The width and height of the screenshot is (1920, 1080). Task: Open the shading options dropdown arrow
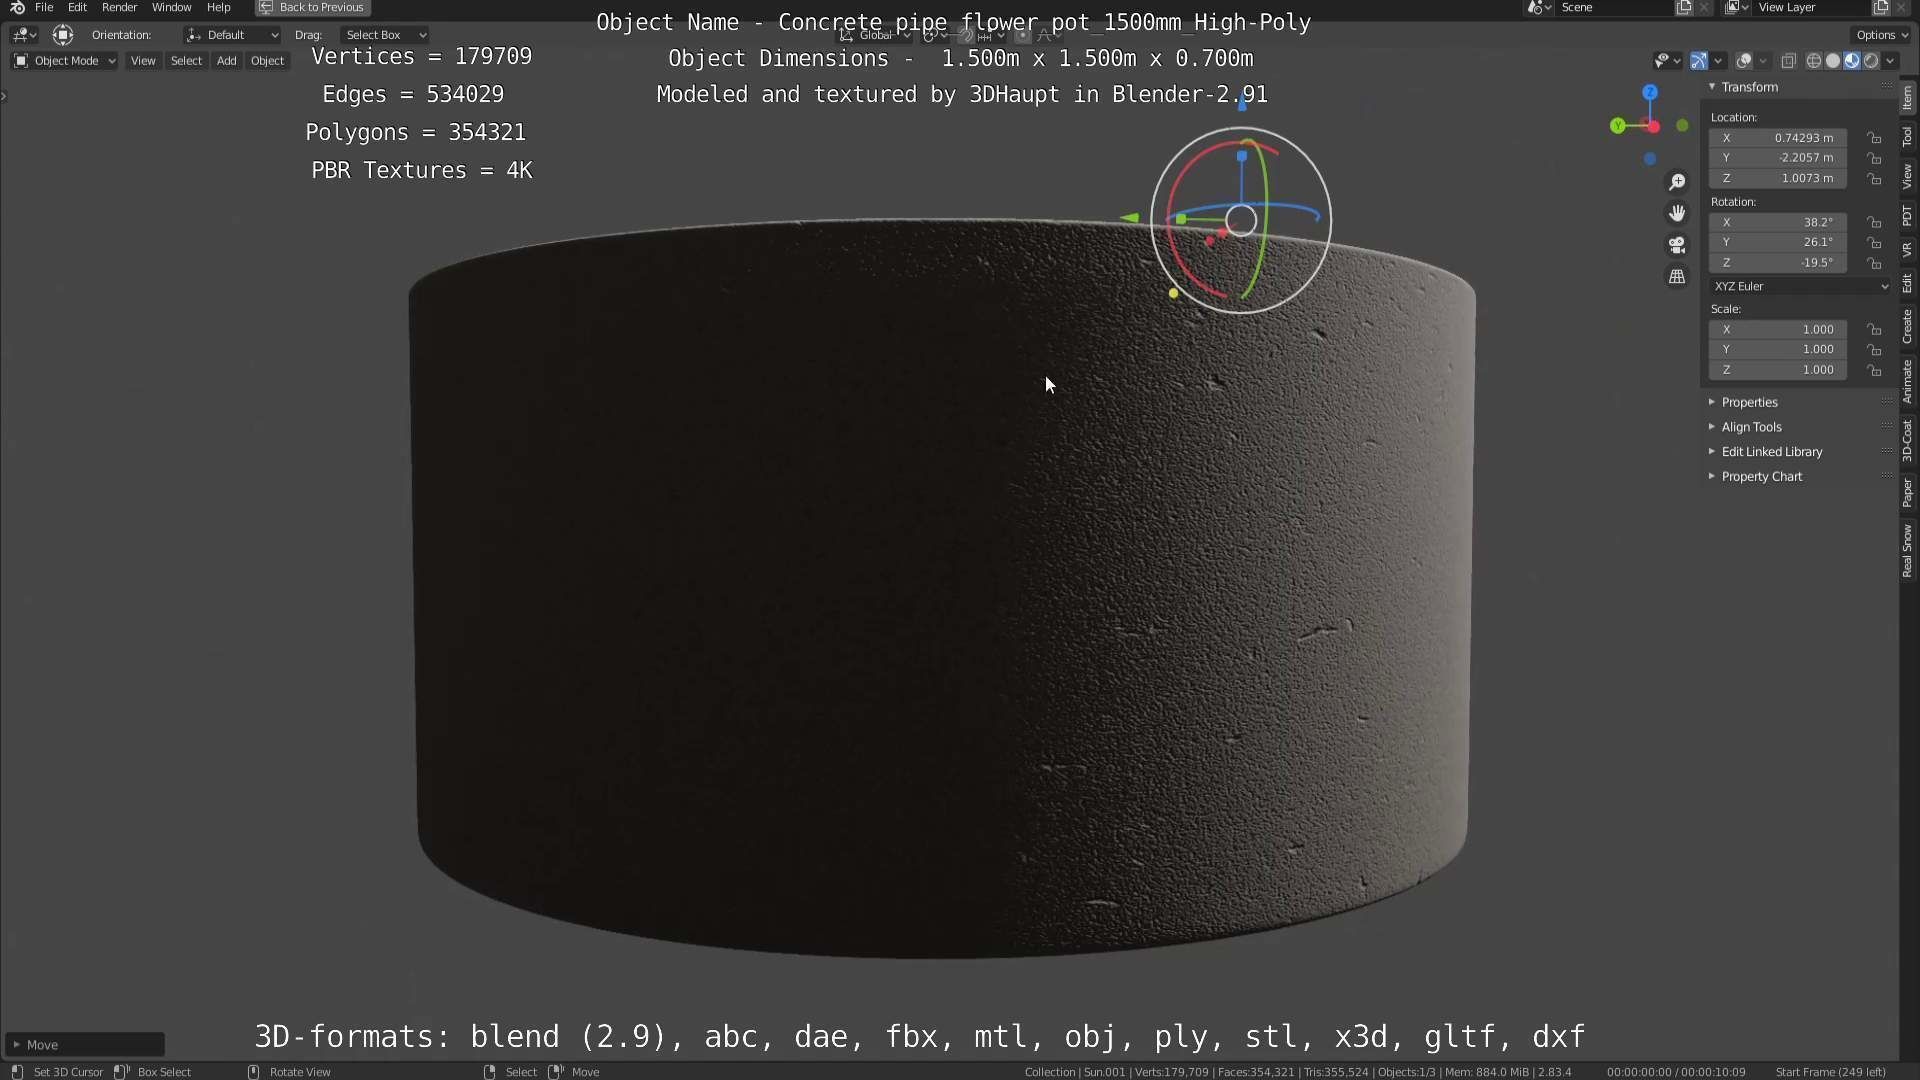click(x=1890, y=61)
